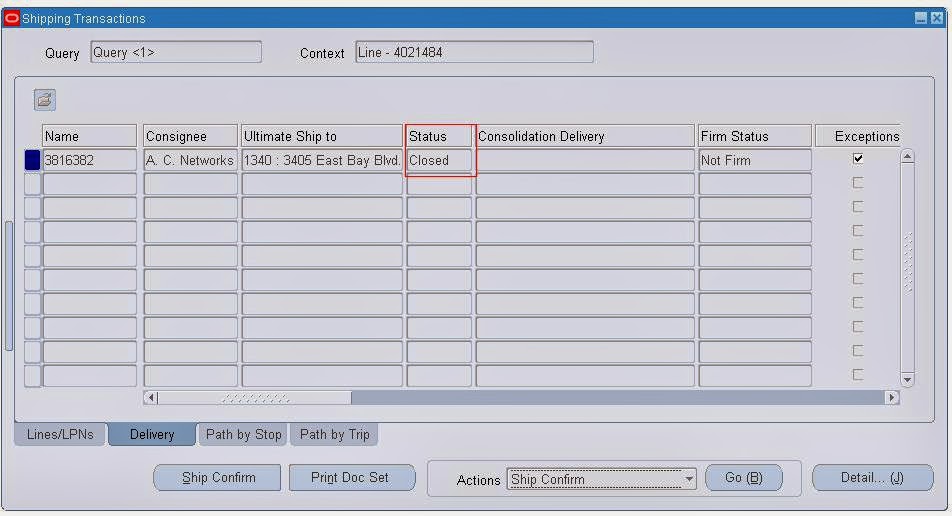Image resolution: width=952 pixels, height=516 pixels.
Task: Click the Consolidation Delivery column header
Action: 585,136
